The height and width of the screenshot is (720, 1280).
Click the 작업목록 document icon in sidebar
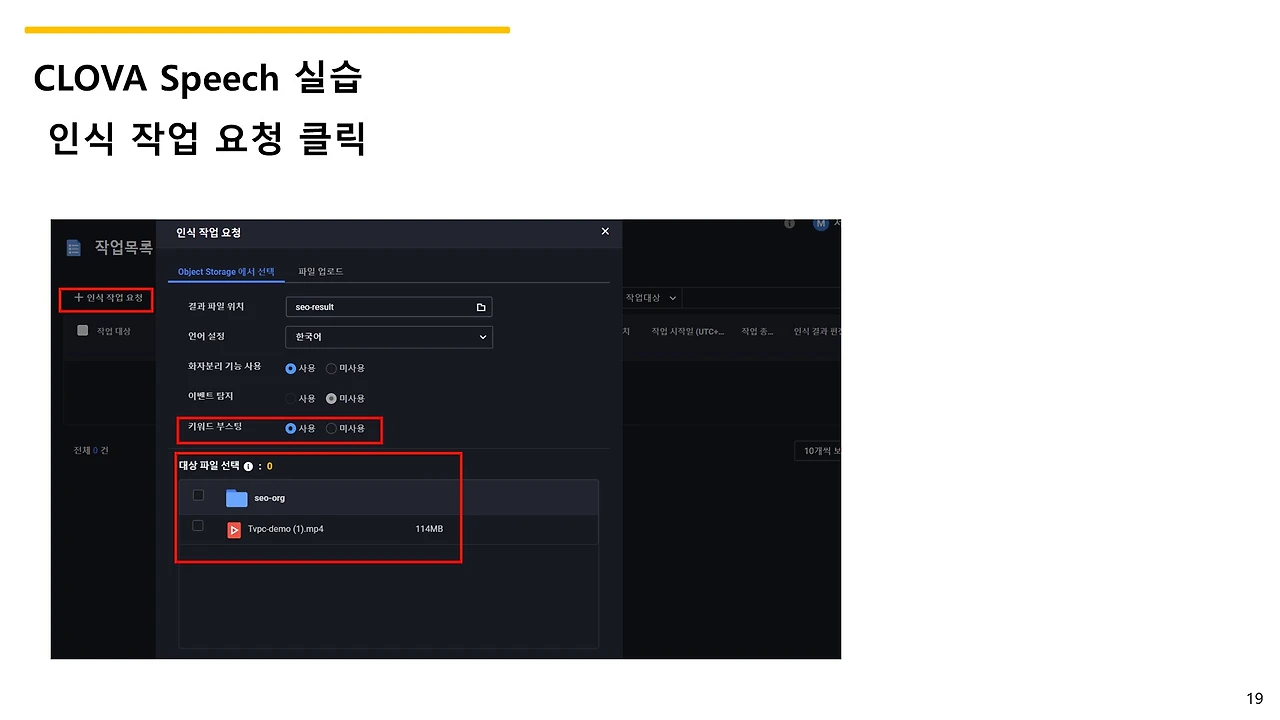pyautogui.click(x=73, y=248)
